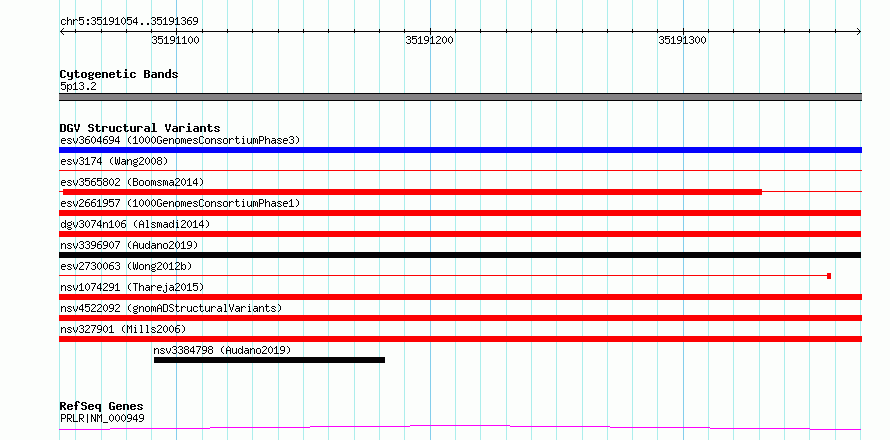Click the red nsv327901 variant bar

(460, 339)
